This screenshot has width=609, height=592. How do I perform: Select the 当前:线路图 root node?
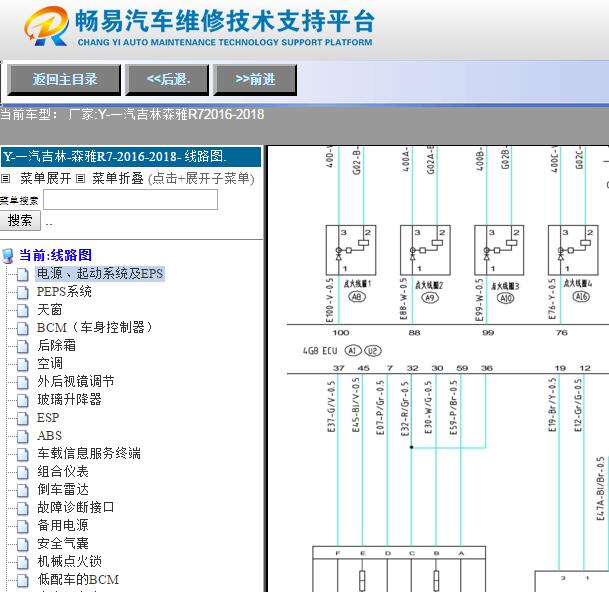tap(56, 255)
